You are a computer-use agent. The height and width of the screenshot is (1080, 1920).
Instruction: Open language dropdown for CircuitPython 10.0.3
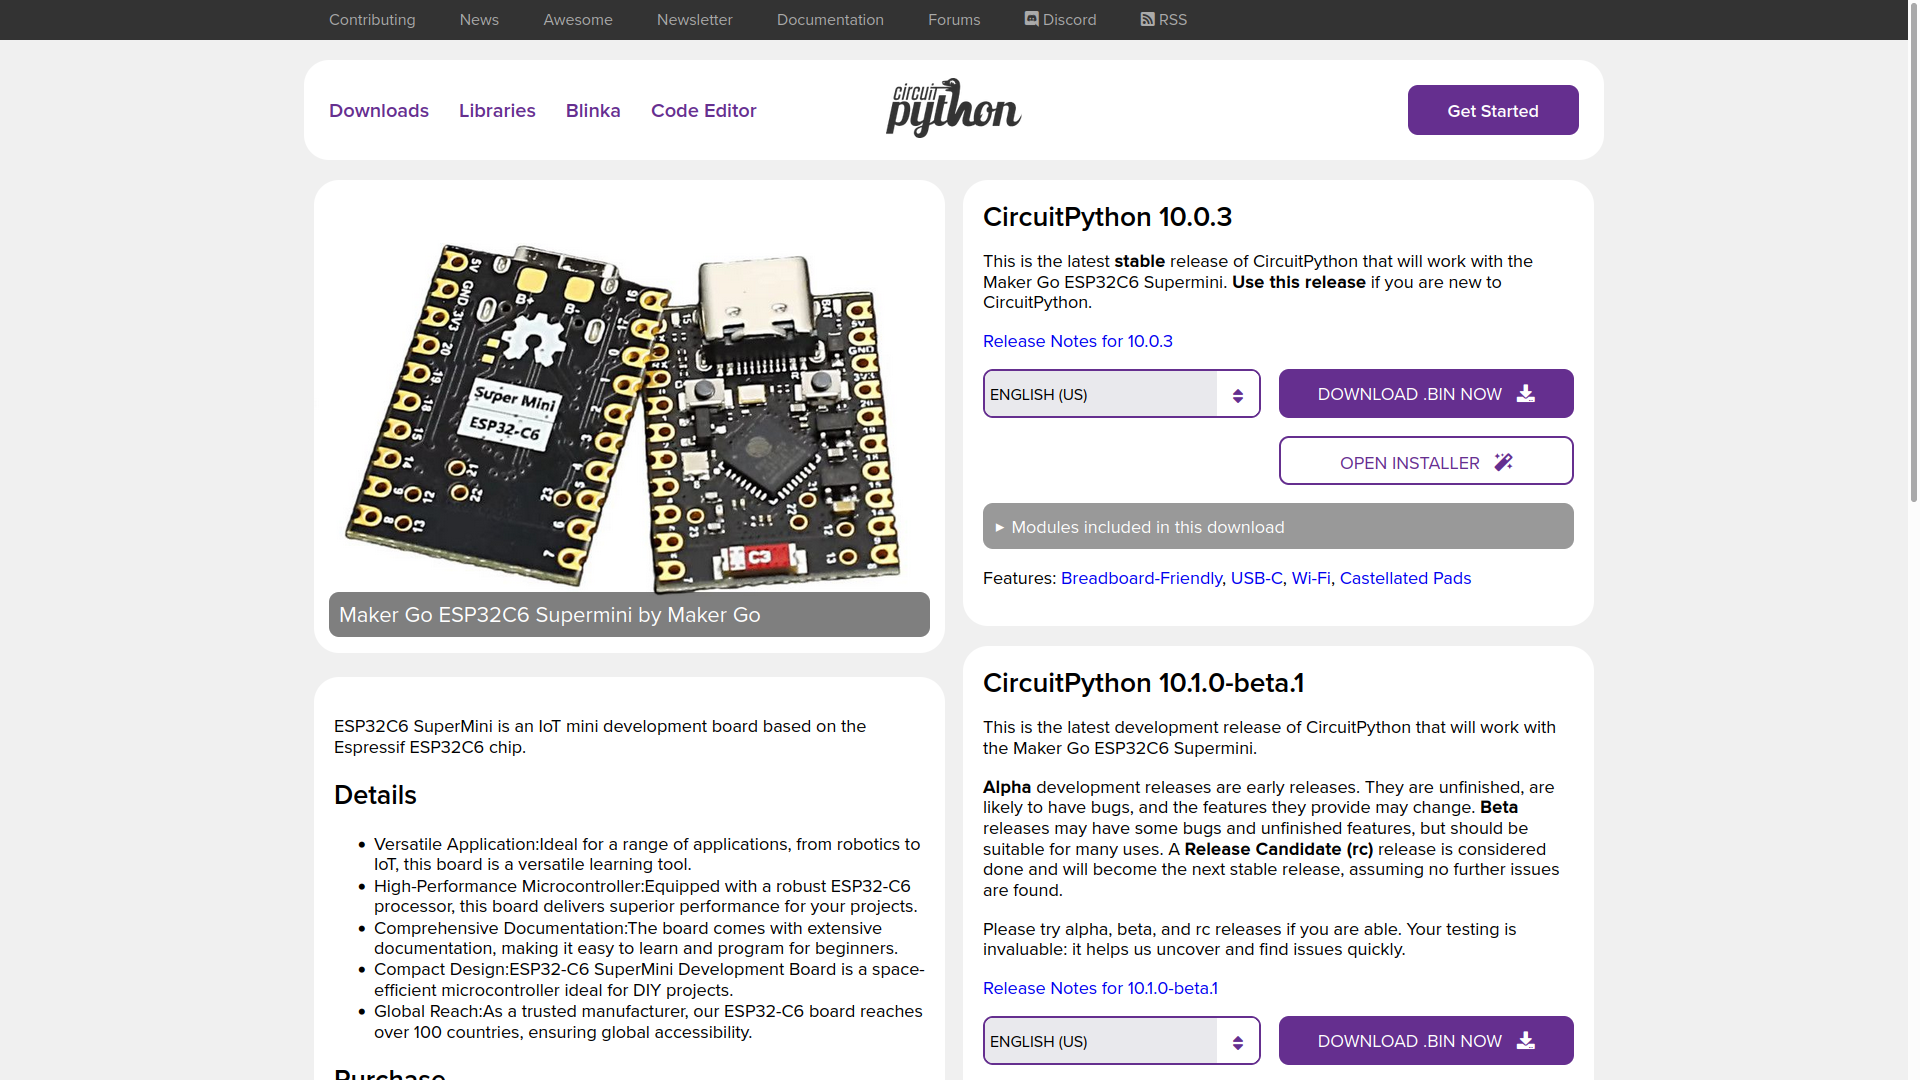pyautogui.click(x=1121, y=394)
